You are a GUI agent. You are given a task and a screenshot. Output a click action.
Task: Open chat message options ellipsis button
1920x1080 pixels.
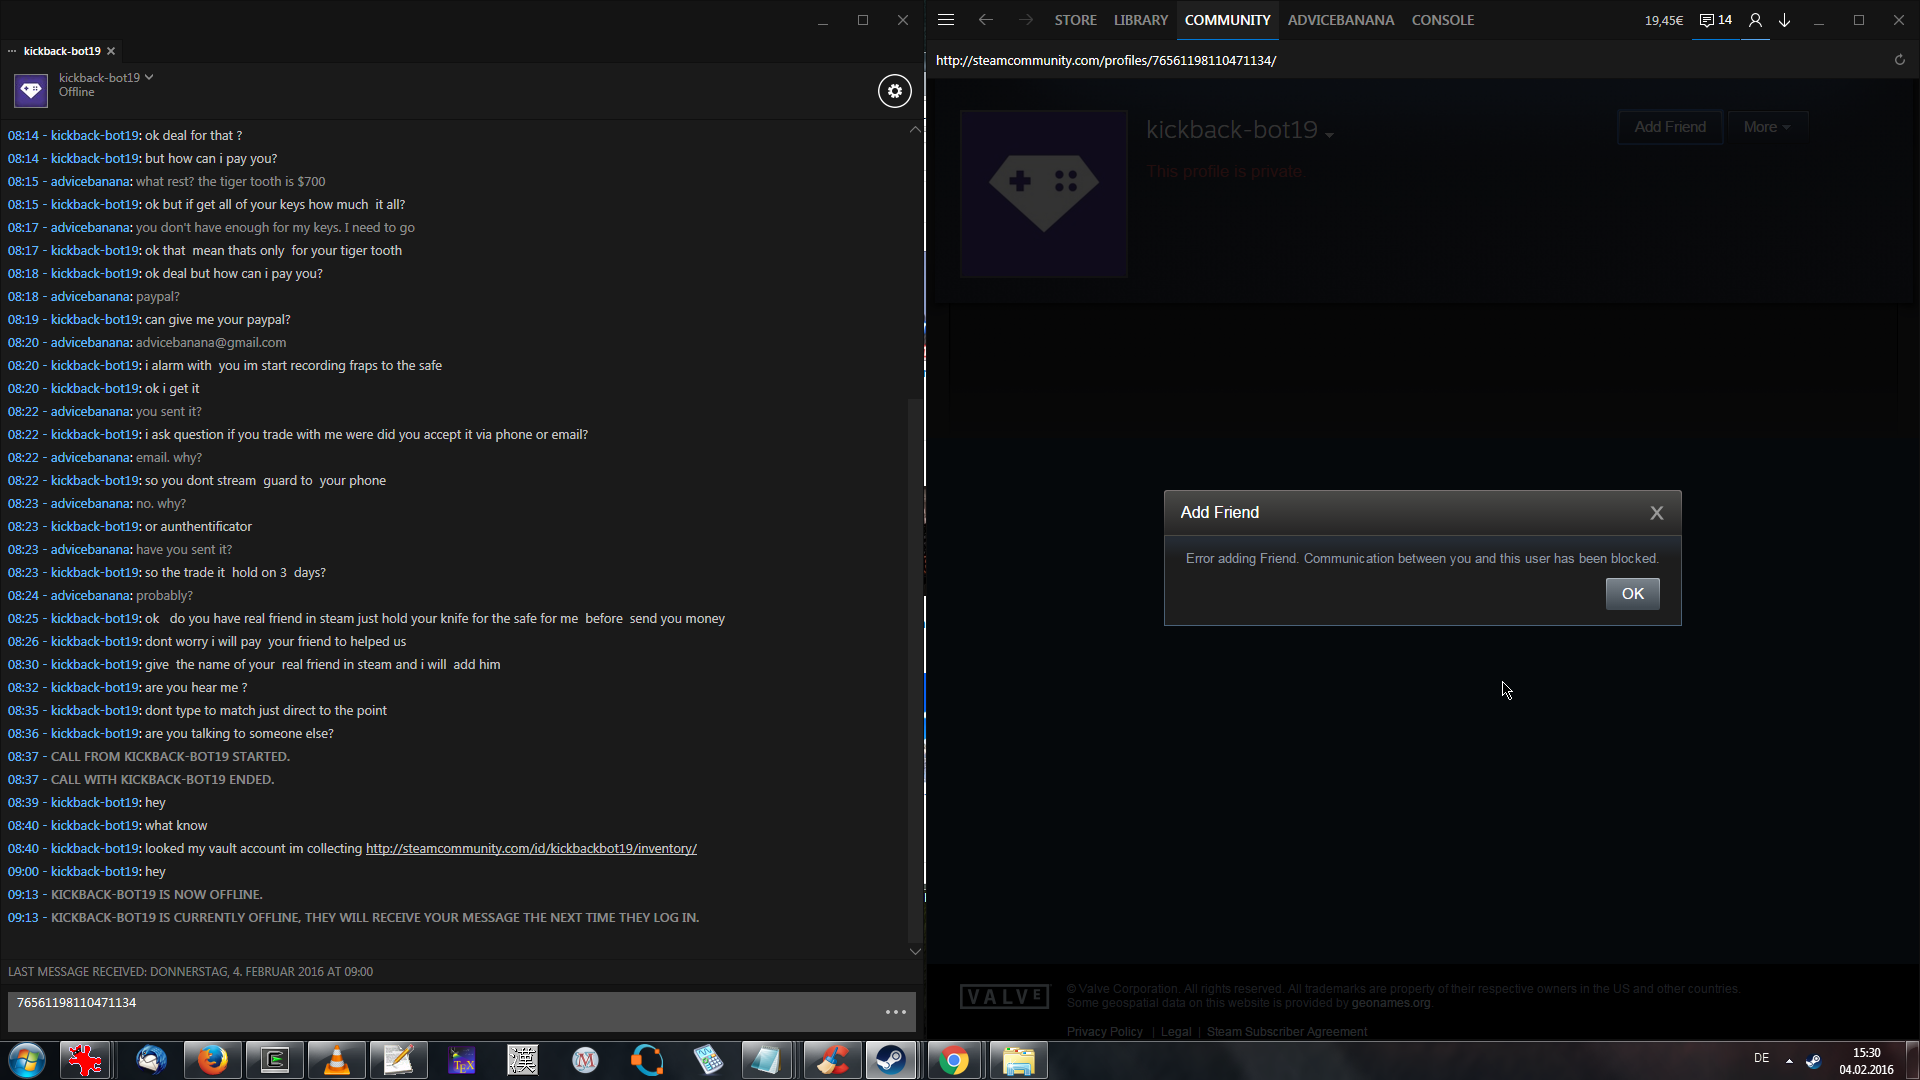896,1012
